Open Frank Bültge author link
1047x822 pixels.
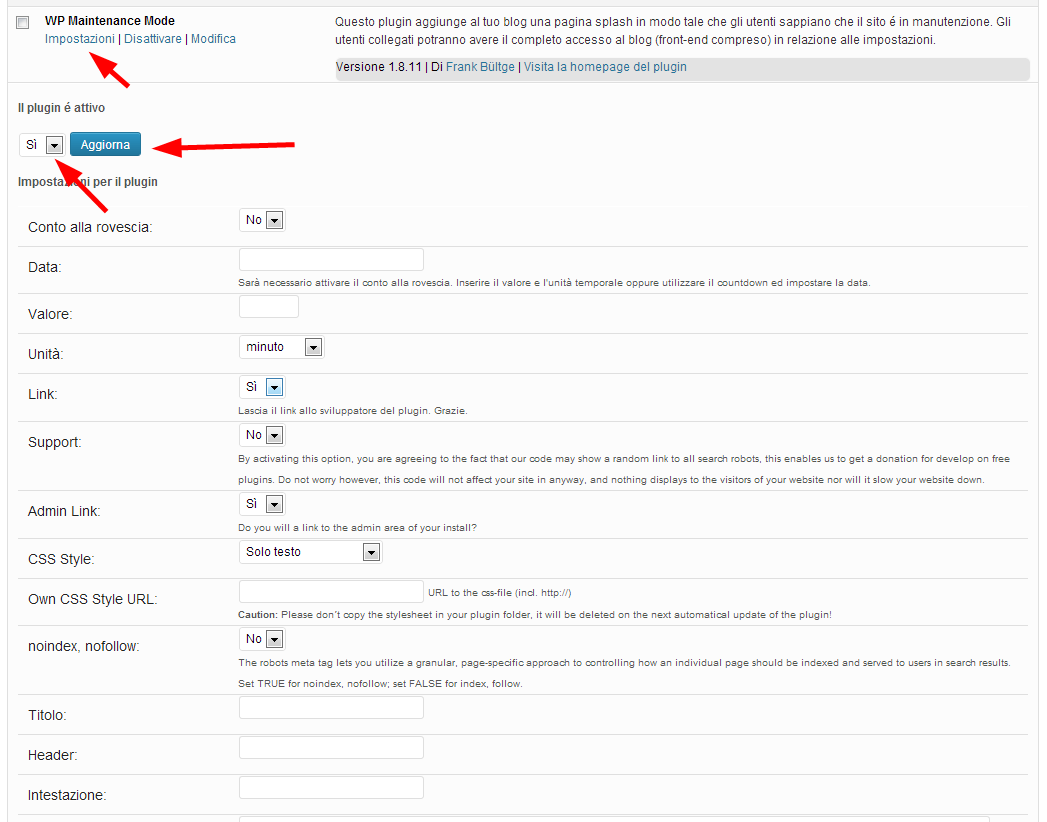click(x=480, y=67)
